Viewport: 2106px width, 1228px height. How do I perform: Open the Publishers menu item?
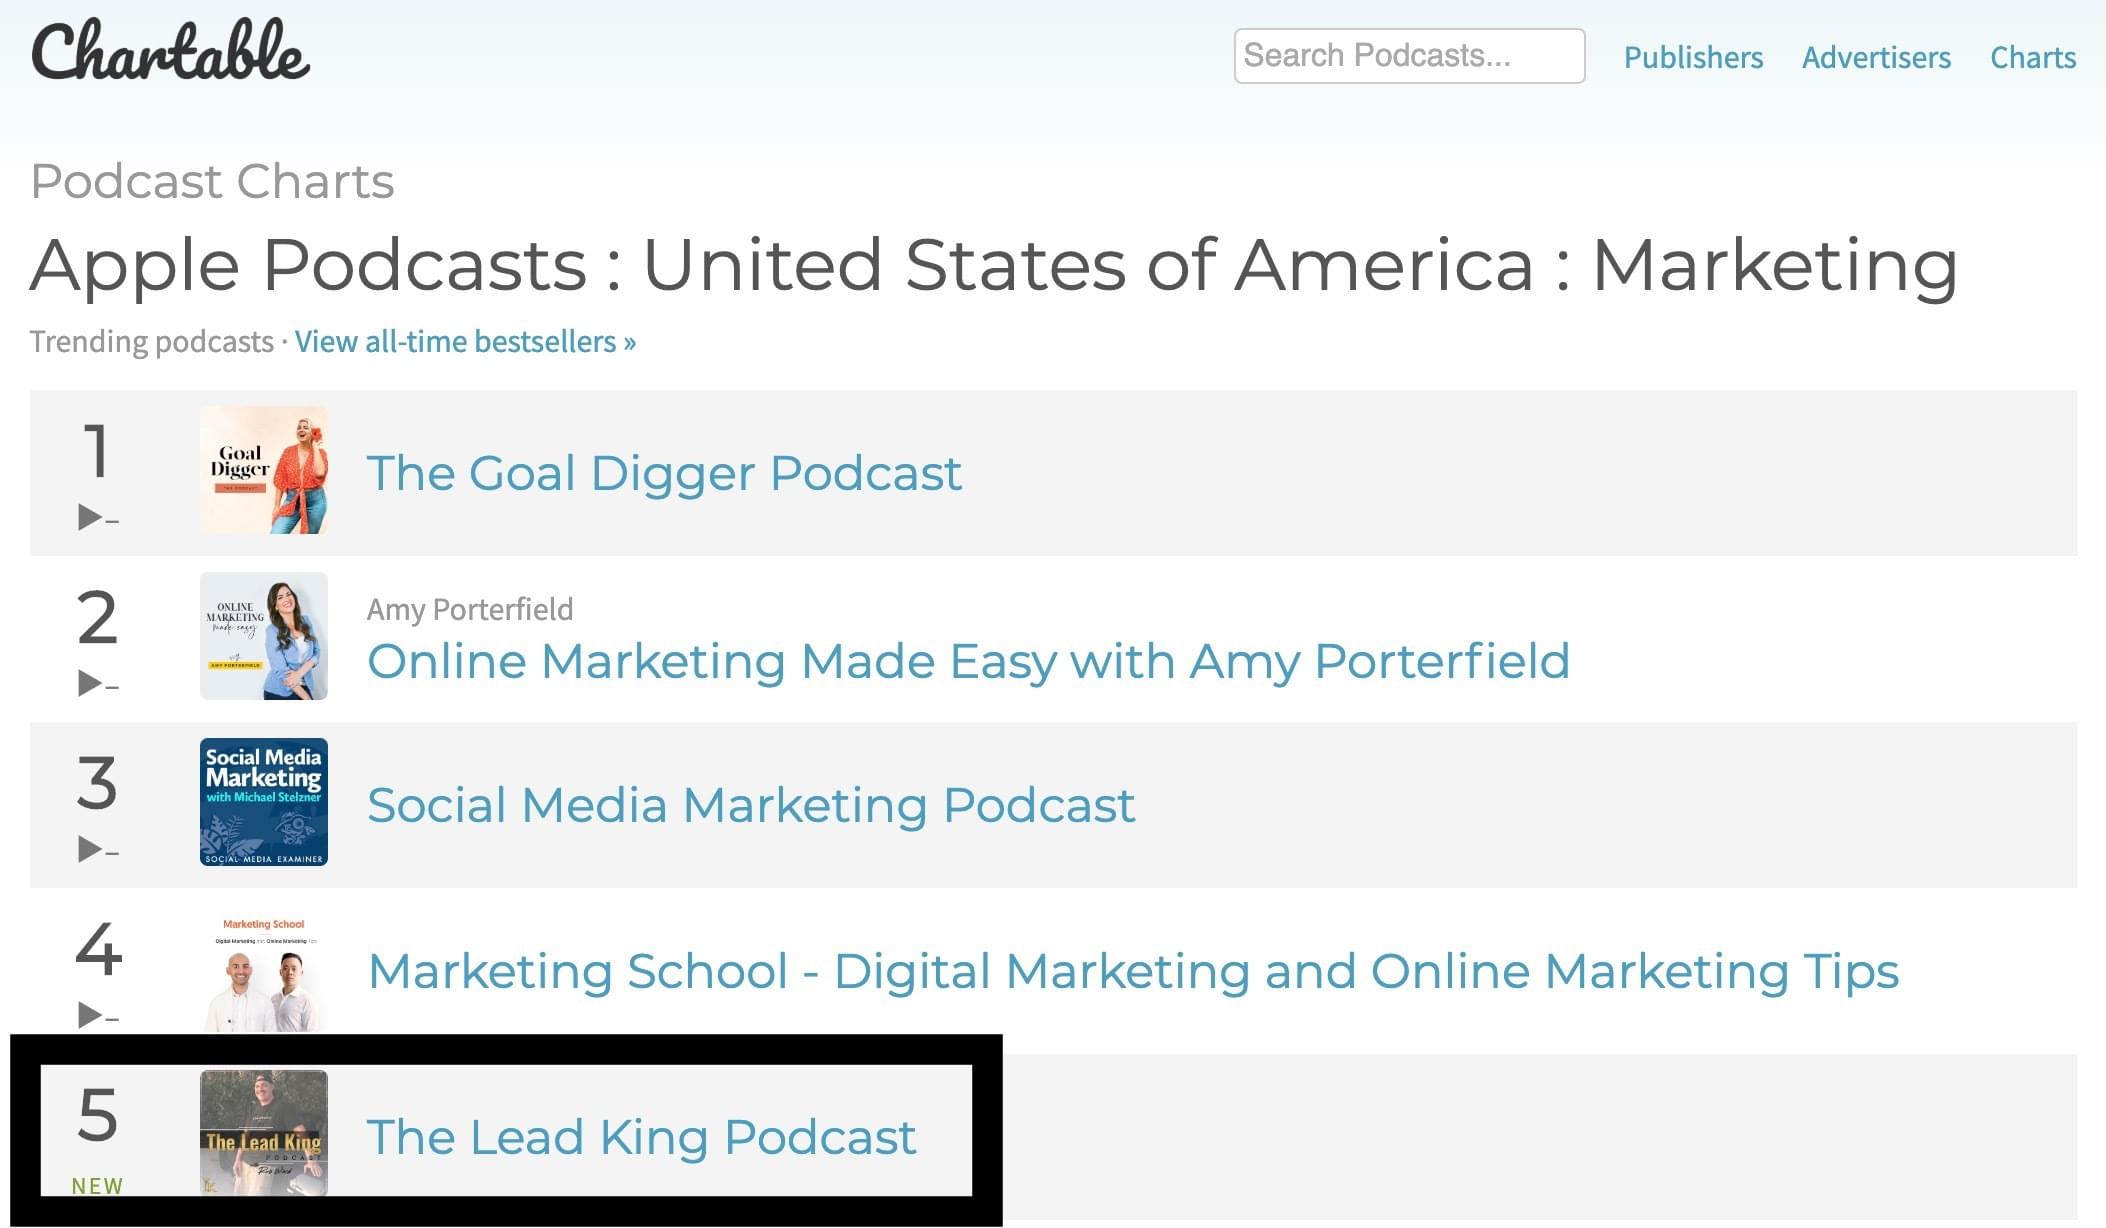point(1693,57)
